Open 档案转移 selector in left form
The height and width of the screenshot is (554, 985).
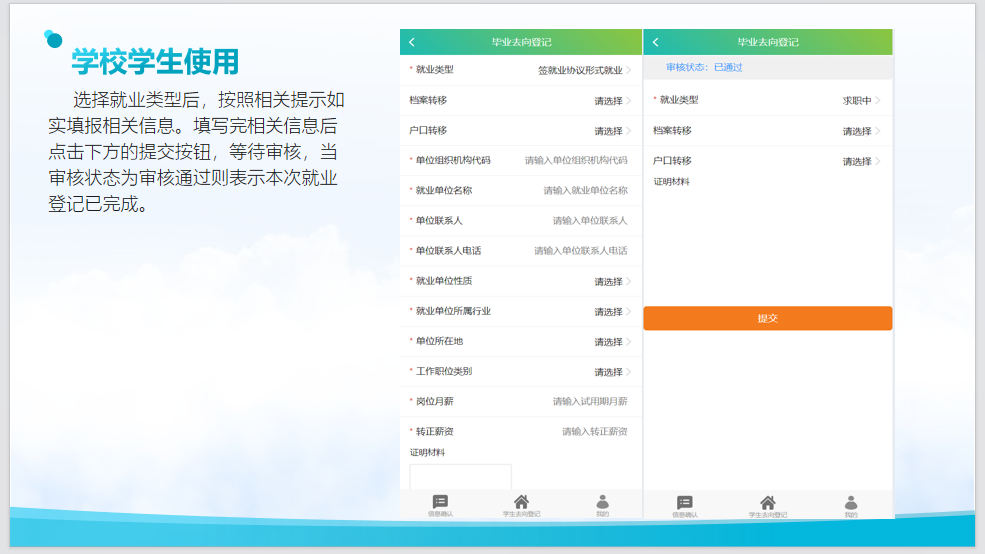tap(612, 101)
